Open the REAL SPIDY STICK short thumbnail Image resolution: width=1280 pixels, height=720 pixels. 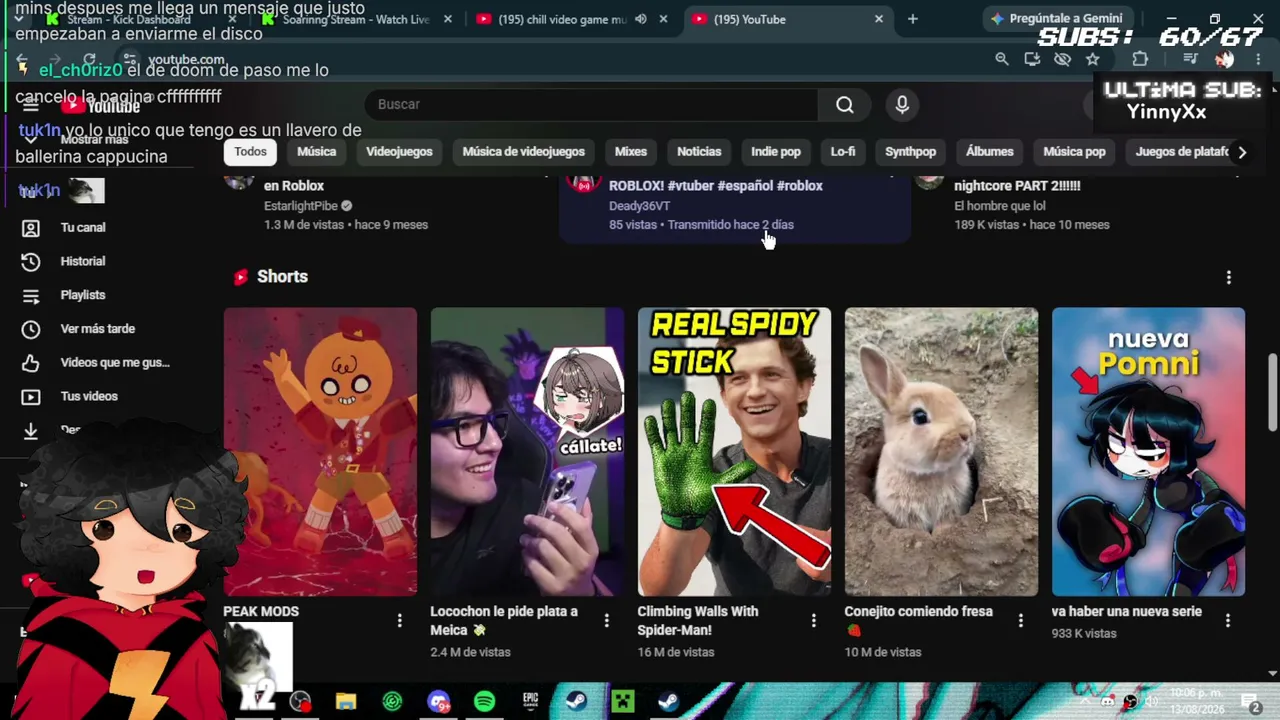(734, 452)
